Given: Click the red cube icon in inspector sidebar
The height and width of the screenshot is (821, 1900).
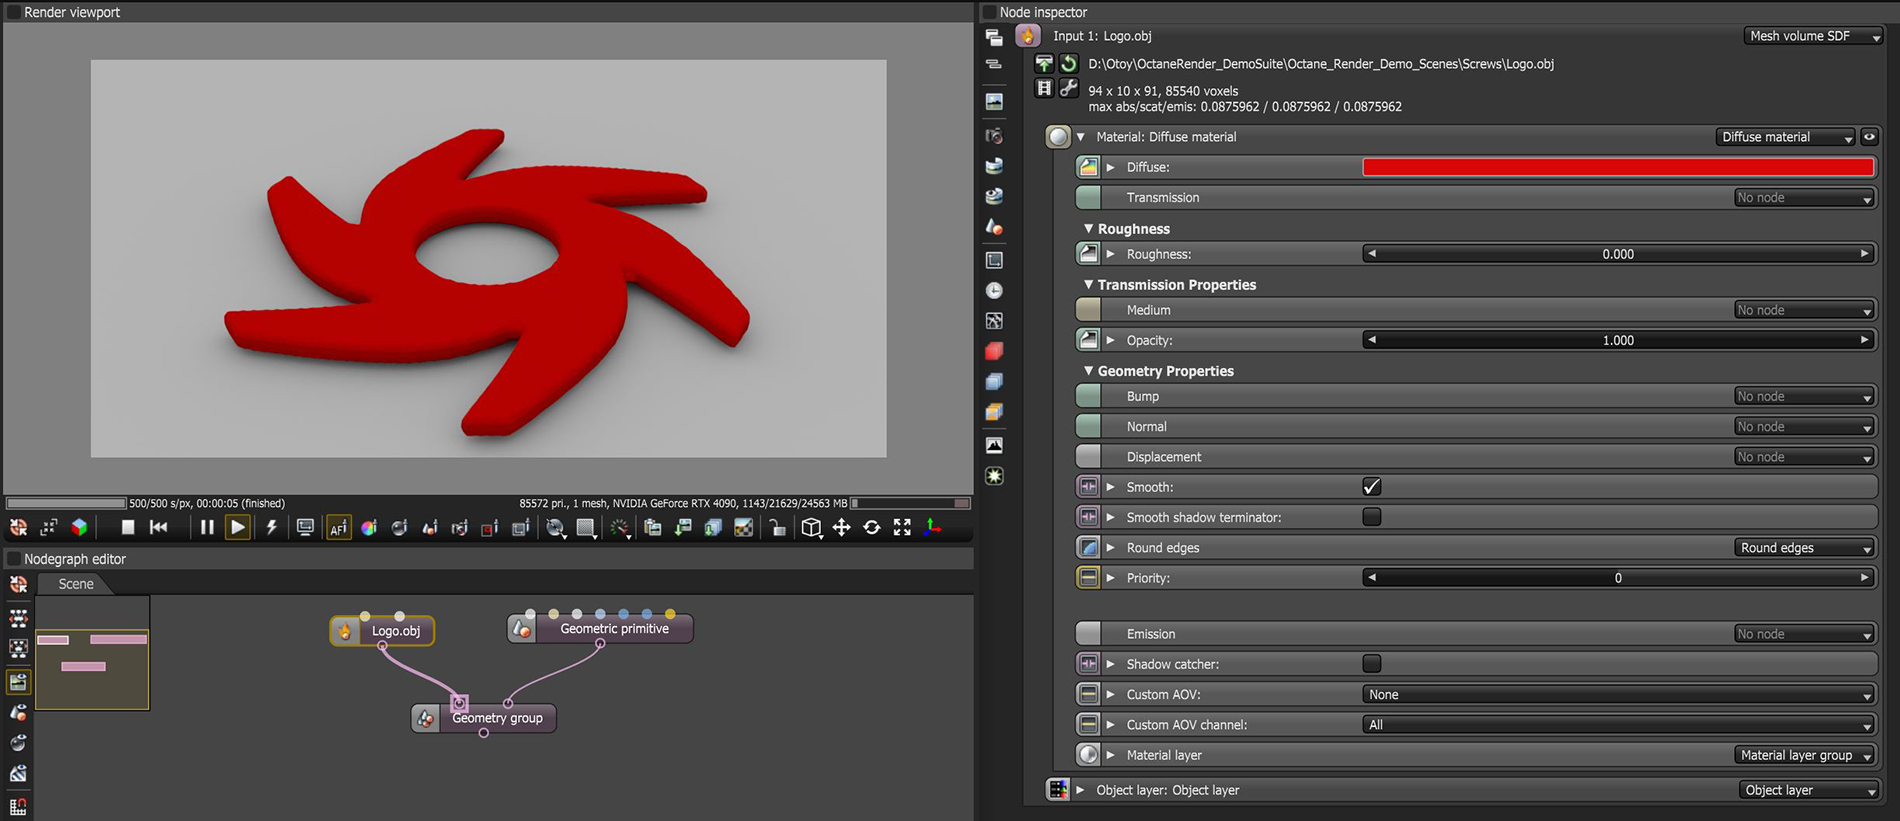Looking at the screenshot, I should 994,351.
